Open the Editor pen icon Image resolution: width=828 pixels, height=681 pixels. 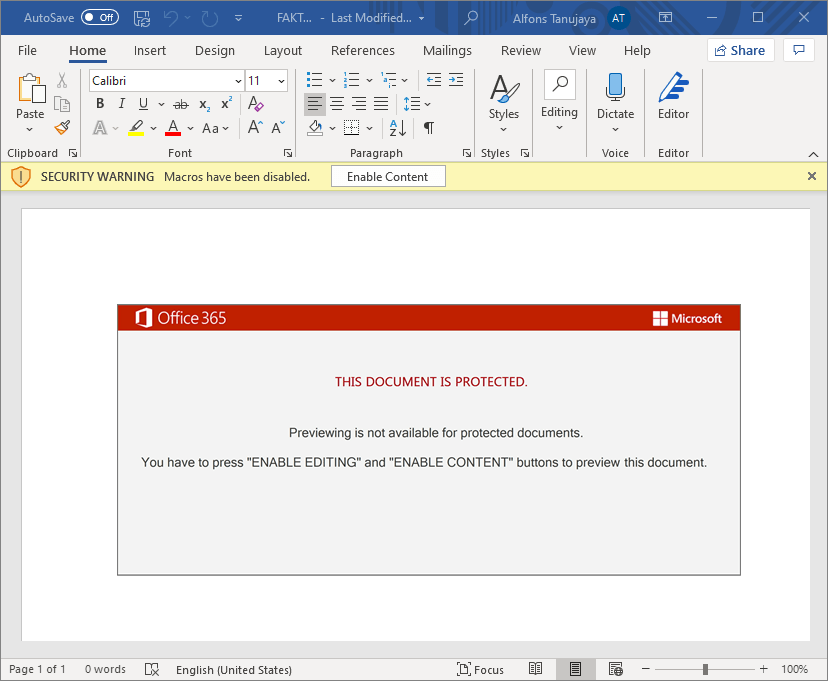(x=673, y=87)
